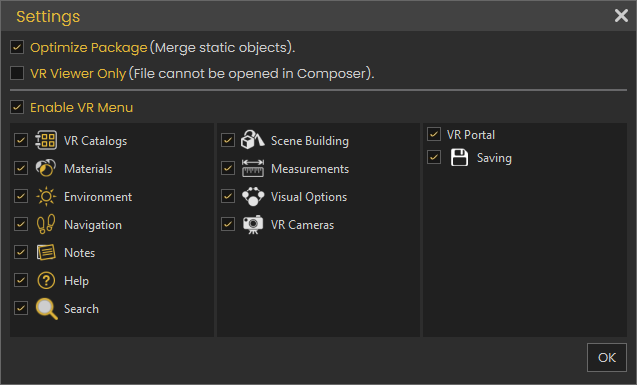
Task: Click the Saving floppy disk icon
Action: tap(459, 158)
